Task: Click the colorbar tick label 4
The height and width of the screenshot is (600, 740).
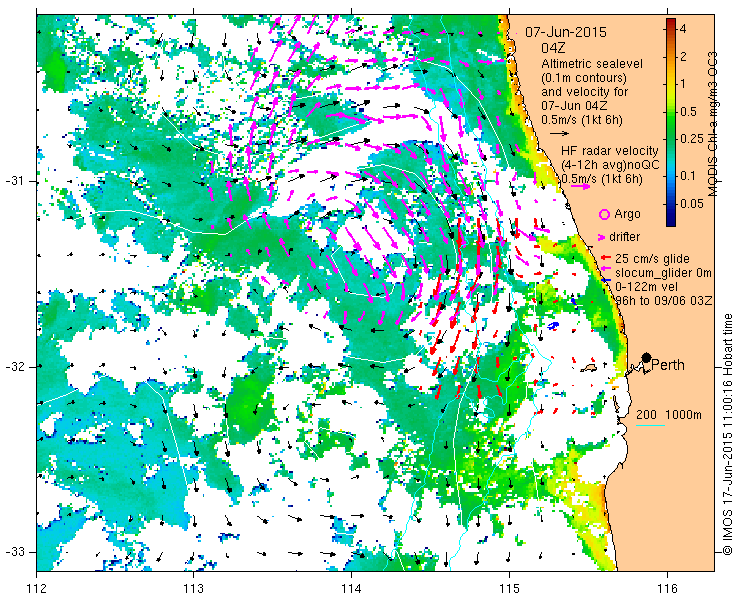Action: point(683,29)
